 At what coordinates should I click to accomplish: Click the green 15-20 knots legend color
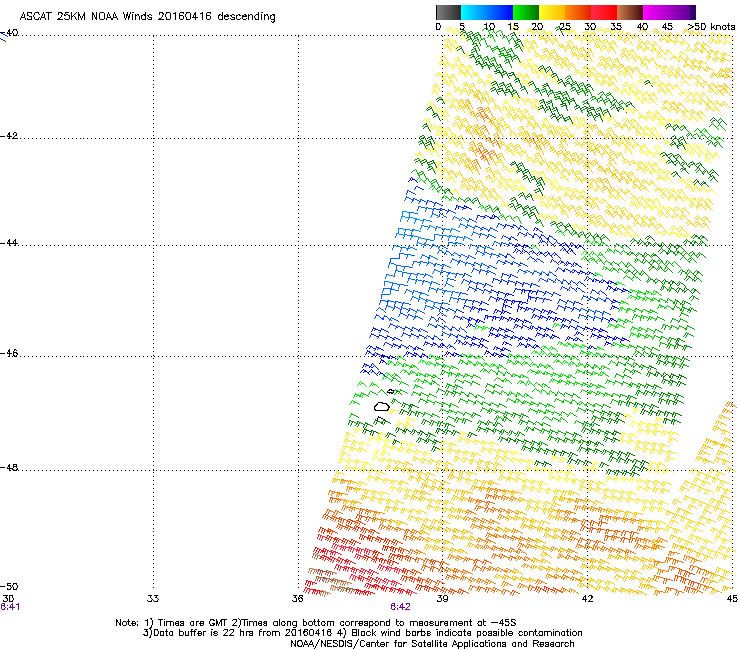pos(526,12)
